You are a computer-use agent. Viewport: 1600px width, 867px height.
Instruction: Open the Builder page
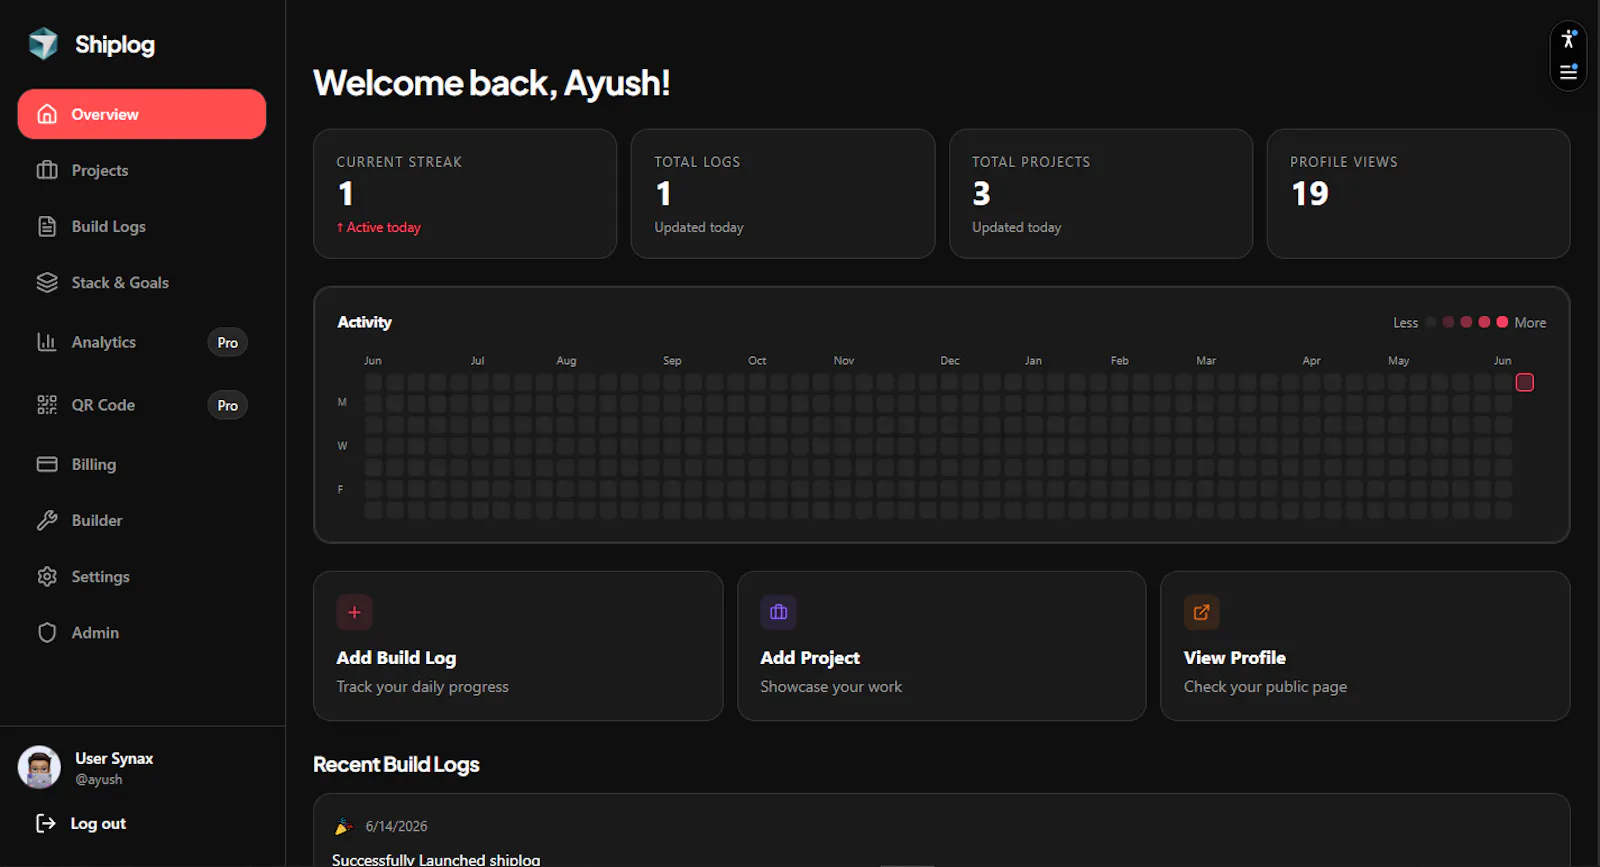tap(142, 520)
